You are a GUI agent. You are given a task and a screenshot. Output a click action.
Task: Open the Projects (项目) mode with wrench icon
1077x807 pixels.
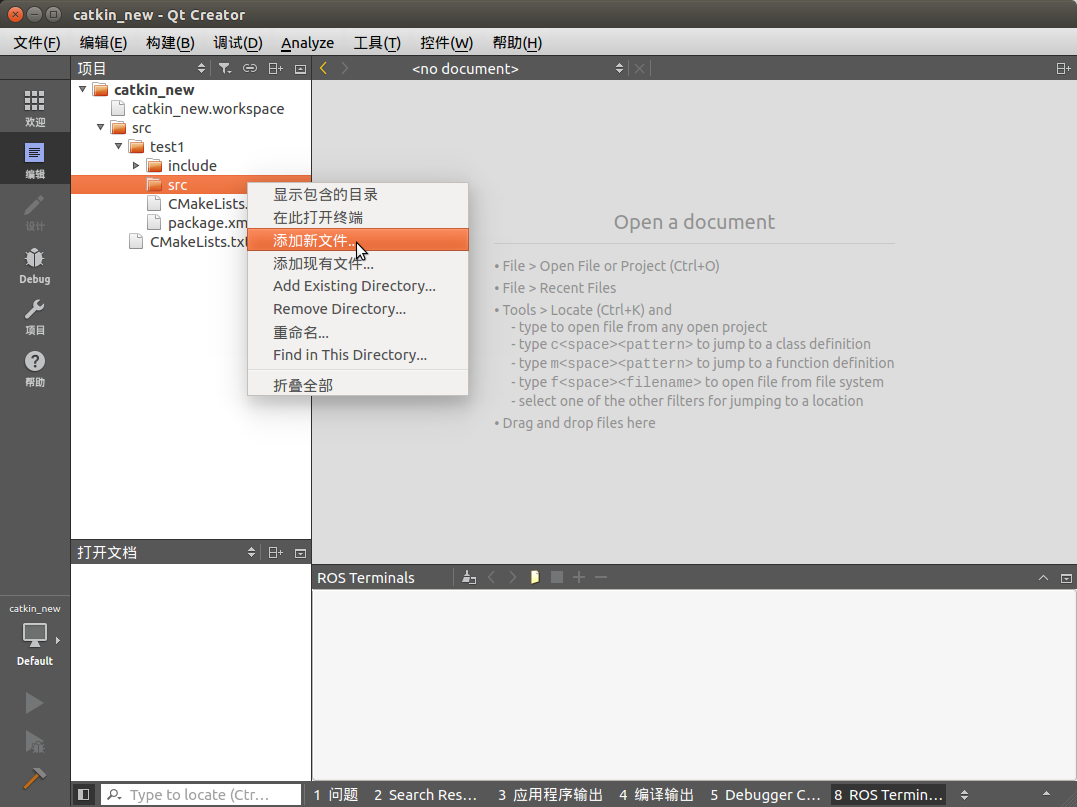tap(34, 317)
